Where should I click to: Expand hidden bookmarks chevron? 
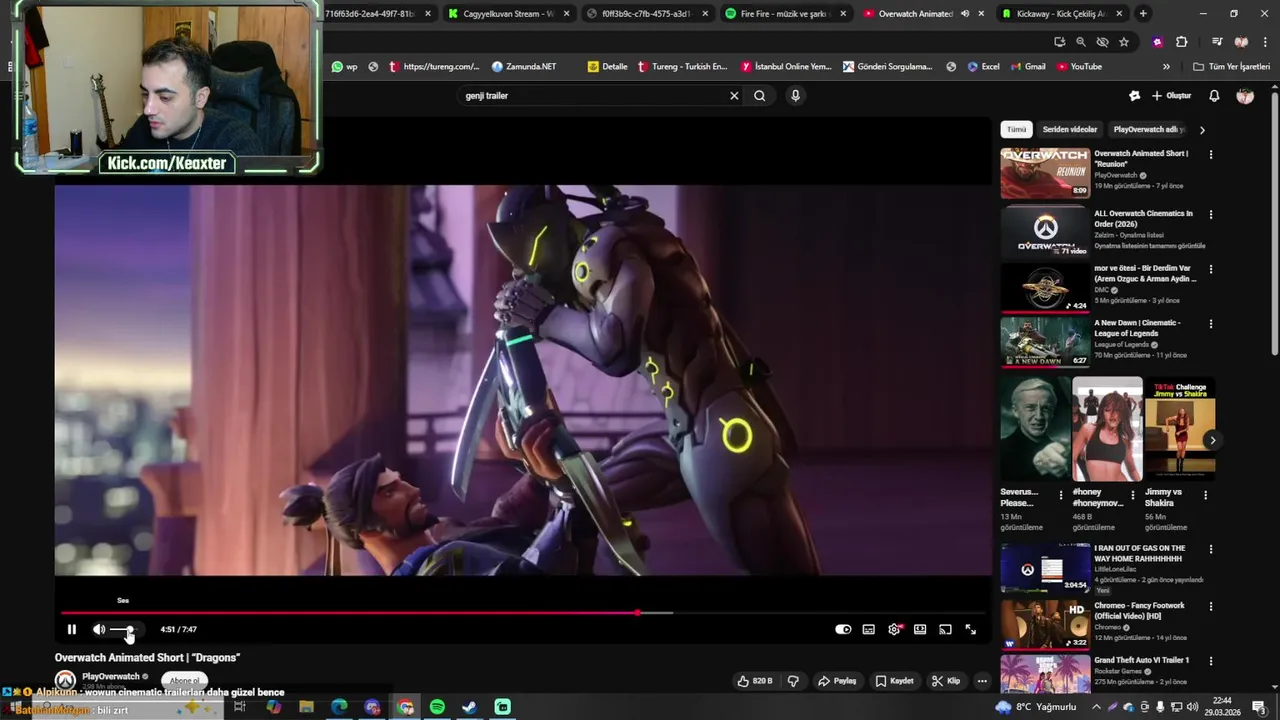pyautogui.click(x=1166, y=67)
